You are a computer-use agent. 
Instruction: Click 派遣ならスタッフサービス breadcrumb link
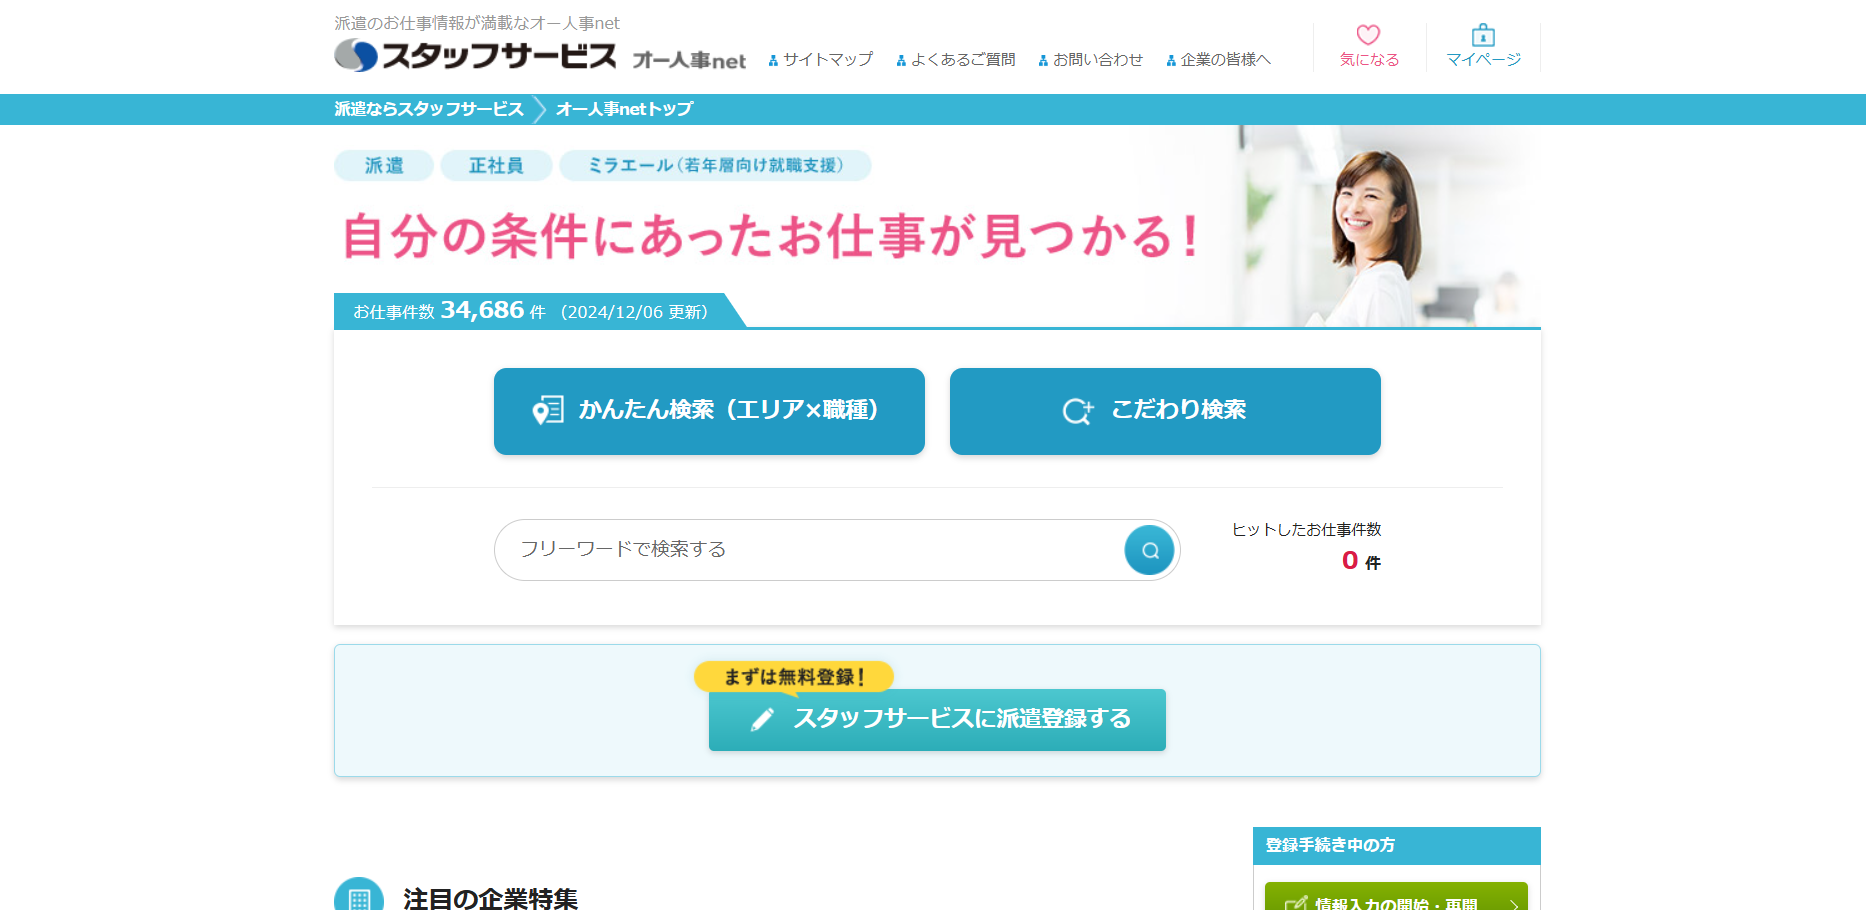click(x=429, y=109)
